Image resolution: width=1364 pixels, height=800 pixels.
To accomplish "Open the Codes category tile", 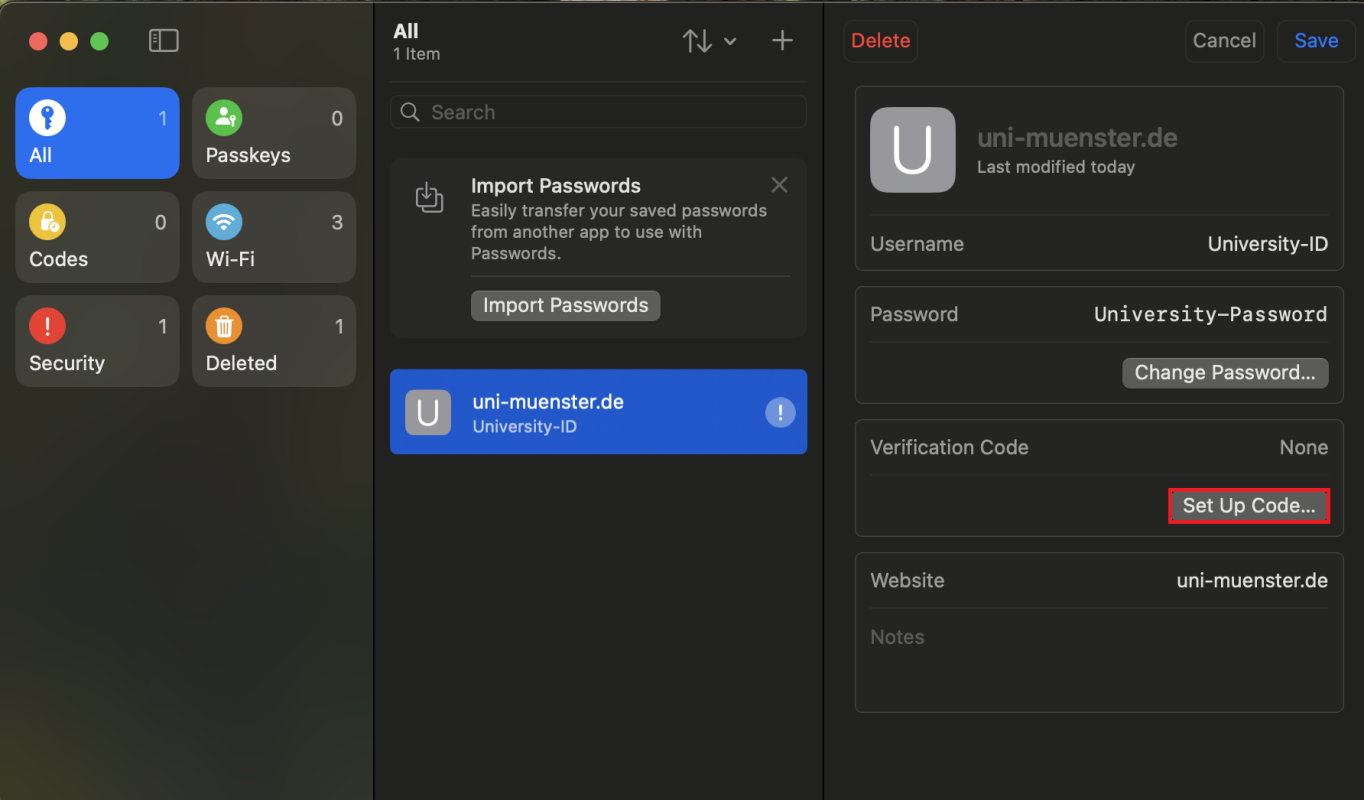I will tap(97, 237).
